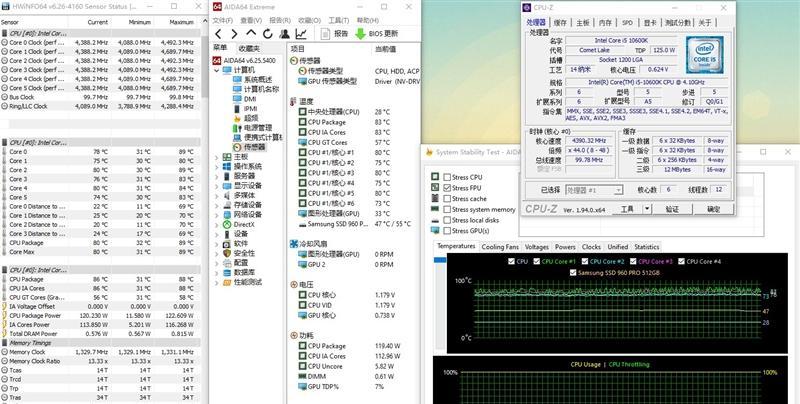Screen dimensions: 800x404
Task: Switch to CPU-Z 内存 tab
Action: click(605, 23)
